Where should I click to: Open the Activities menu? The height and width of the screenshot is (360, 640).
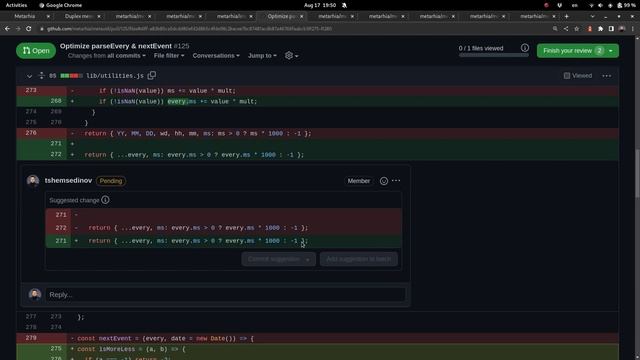(16, 5)
